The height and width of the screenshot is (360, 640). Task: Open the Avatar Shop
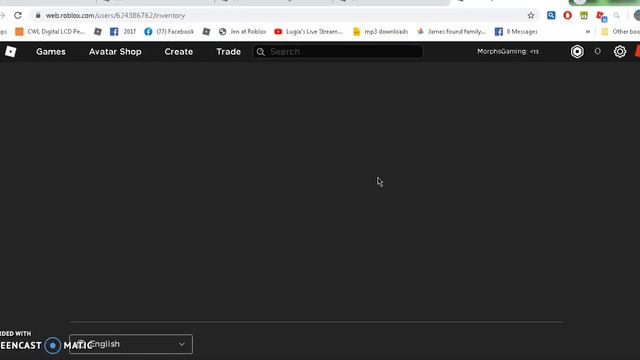click(115, 52)
